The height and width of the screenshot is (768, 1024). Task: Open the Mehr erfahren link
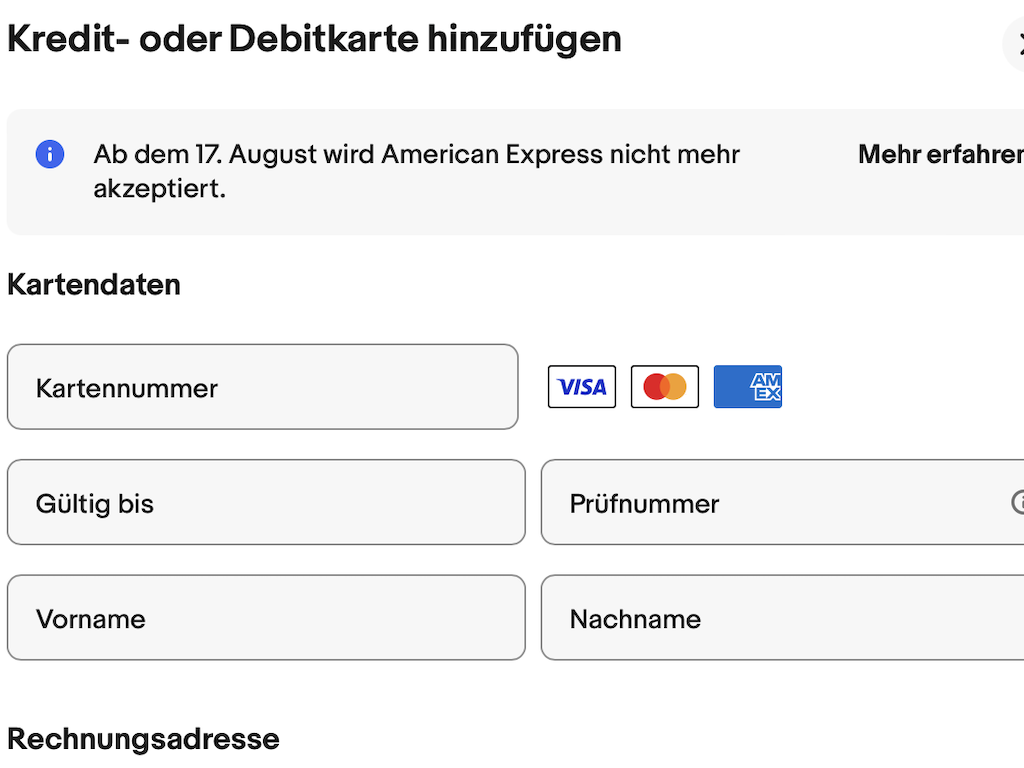coord(940,155)
